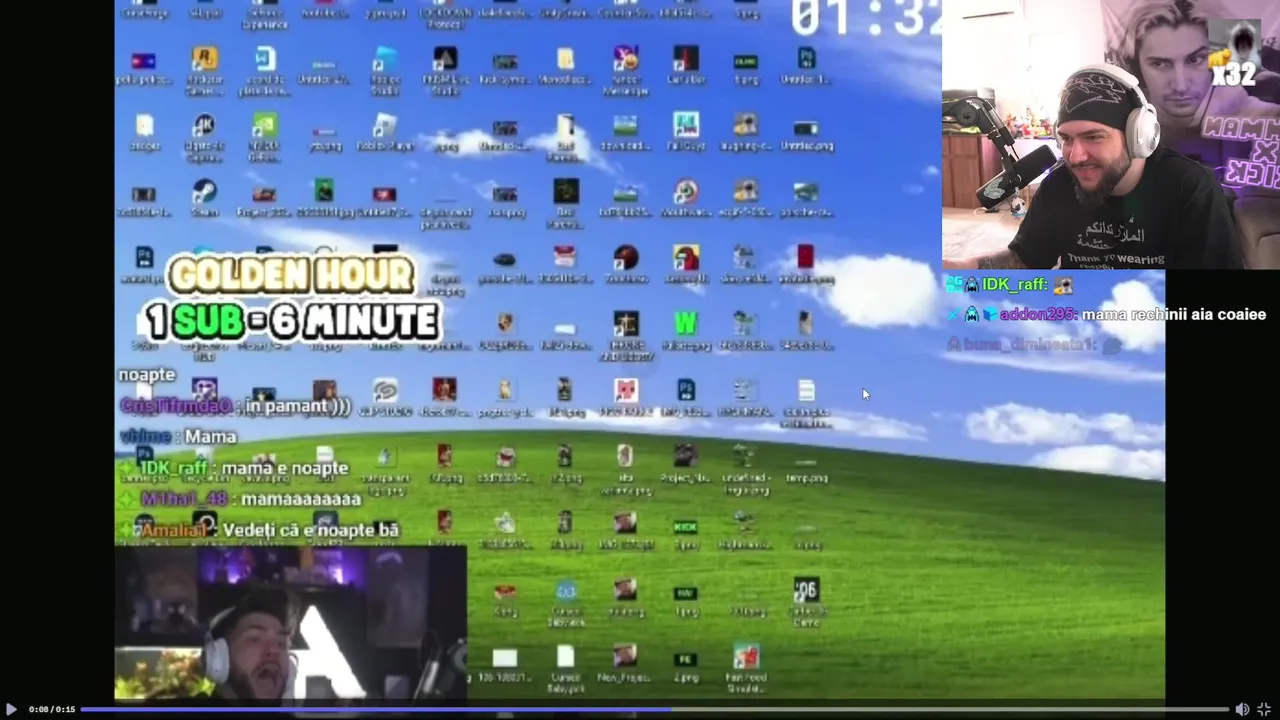This screenshot has height=720, width=1280.
Task: Open the Cursed Sidewalk blue round icon
Action: 565,590
